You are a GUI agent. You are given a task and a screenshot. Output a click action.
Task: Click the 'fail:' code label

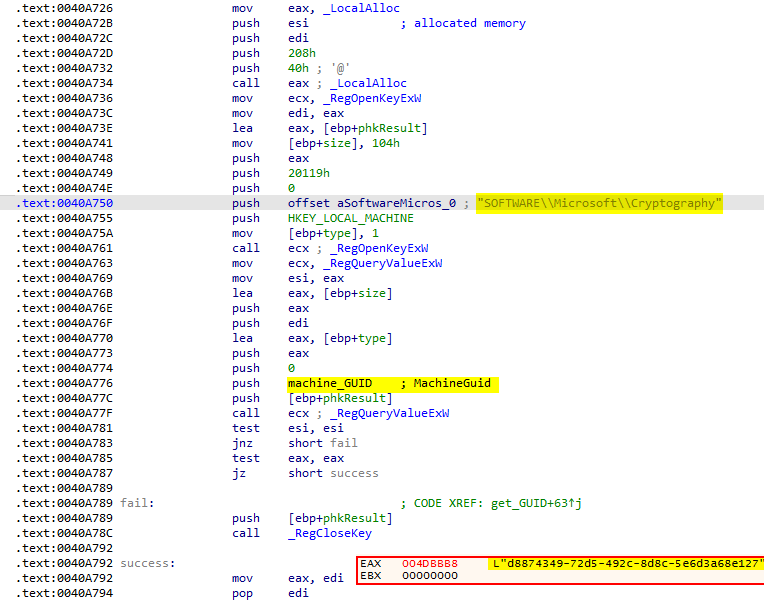pos(139,503)
